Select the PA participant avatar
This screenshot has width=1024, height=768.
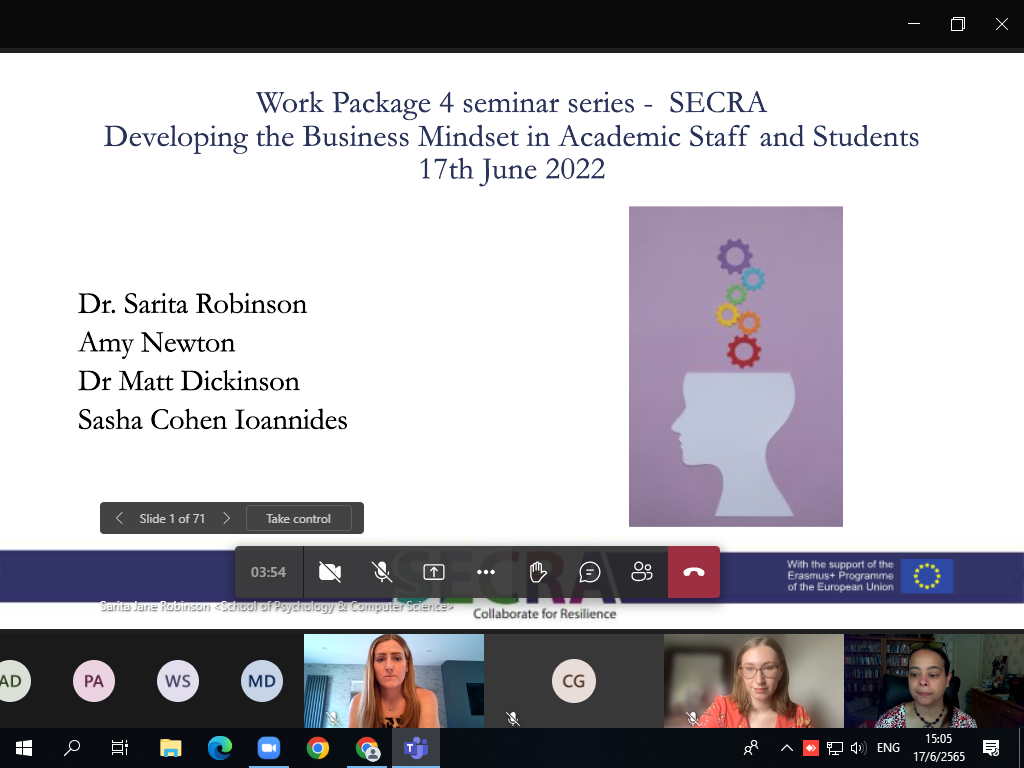[93, 681]
